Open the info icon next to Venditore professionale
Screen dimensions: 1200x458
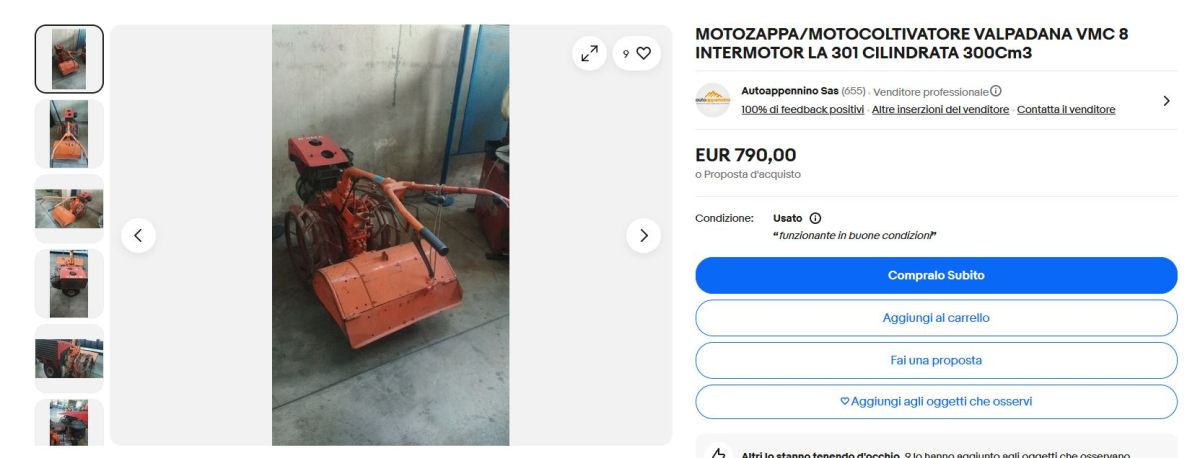(996, 91)
